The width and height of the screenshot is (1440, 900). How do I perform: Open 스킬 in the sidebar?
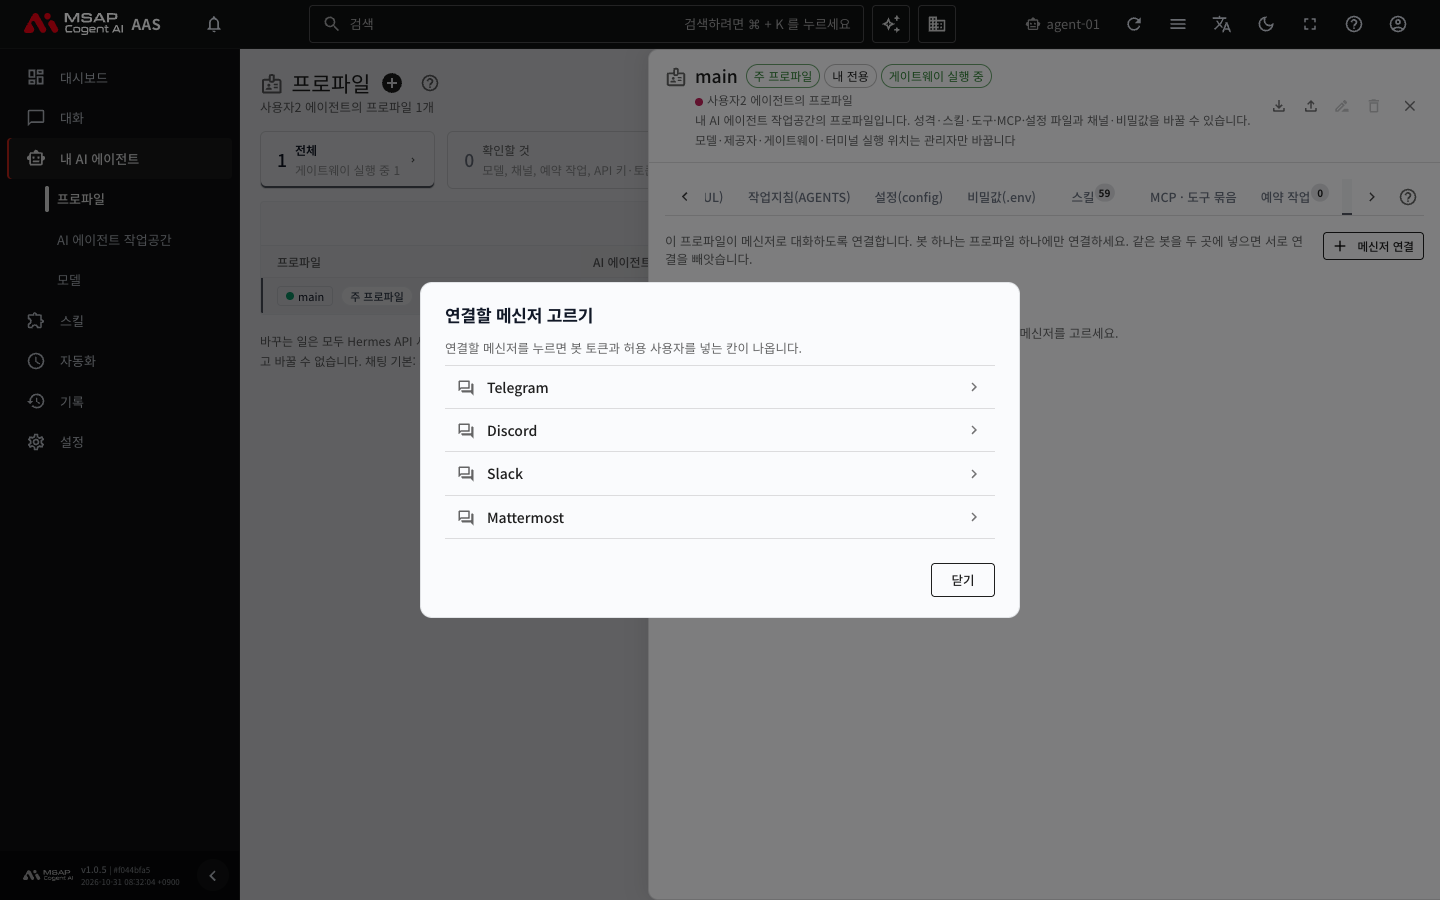click(x=120, y=321)
